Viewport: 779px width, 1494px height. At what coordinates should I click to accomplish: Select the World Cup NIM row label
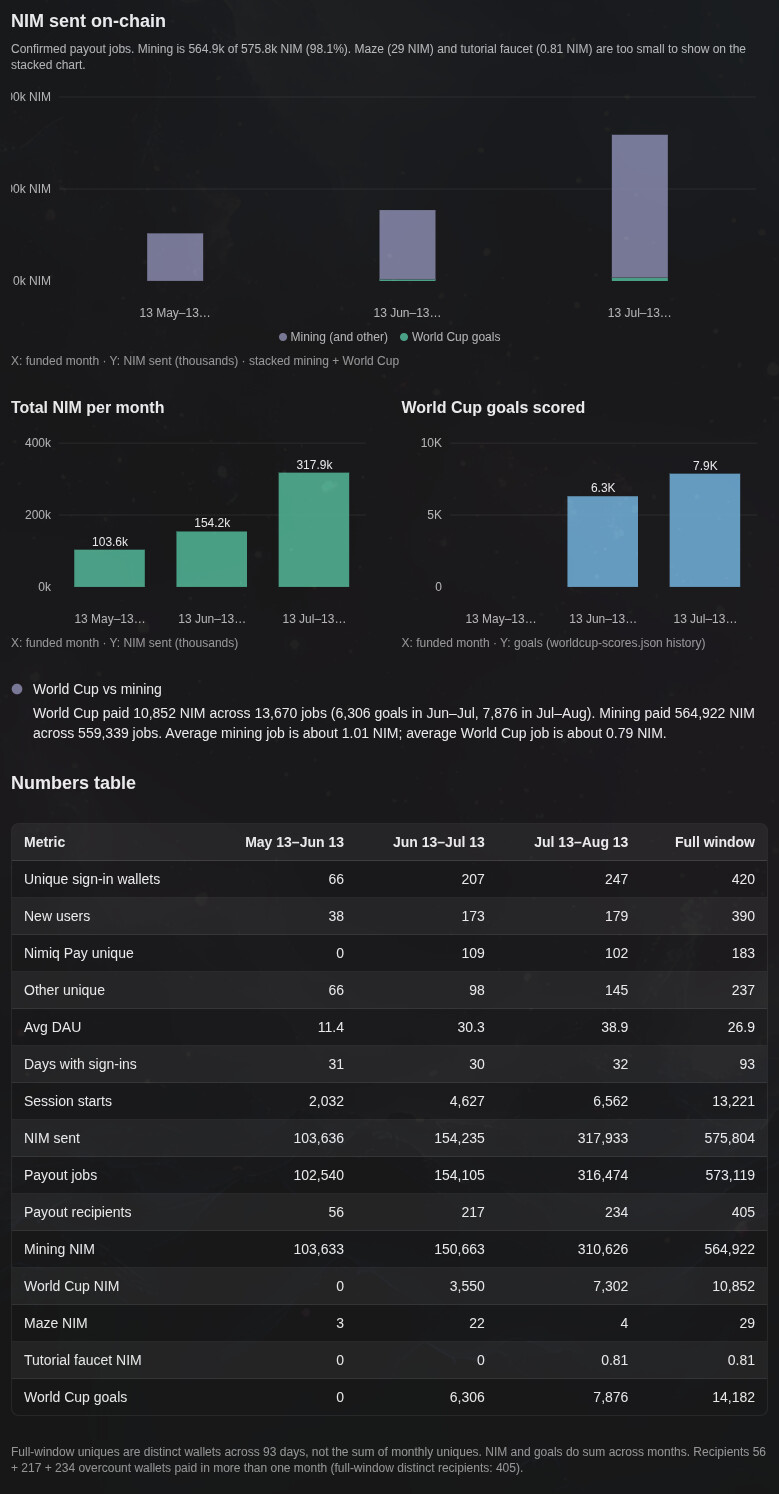click(71, 1286)
